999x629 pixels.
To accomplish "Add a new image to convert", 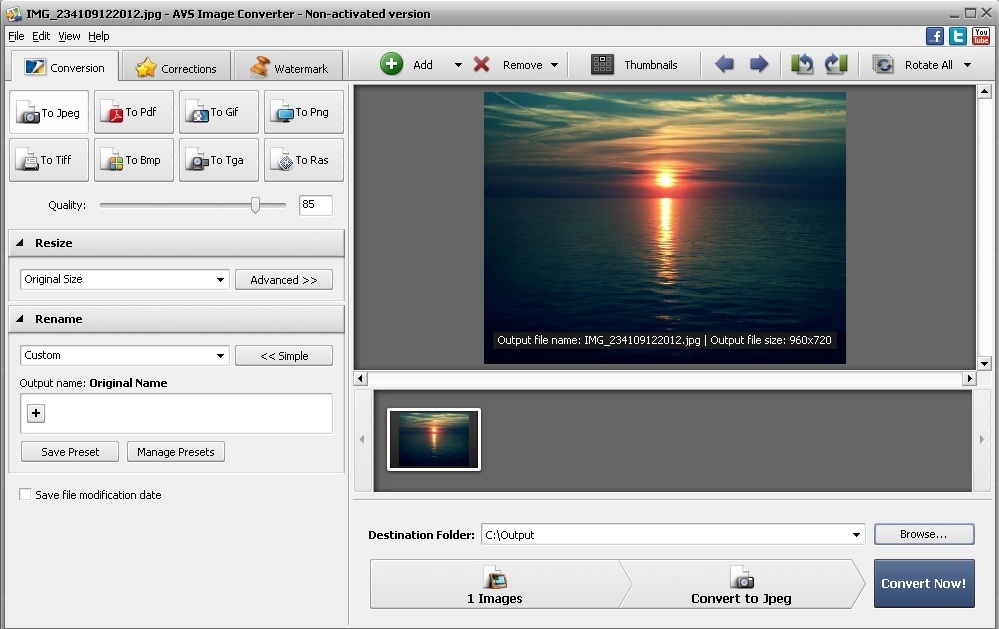I will tap(407, 63).
